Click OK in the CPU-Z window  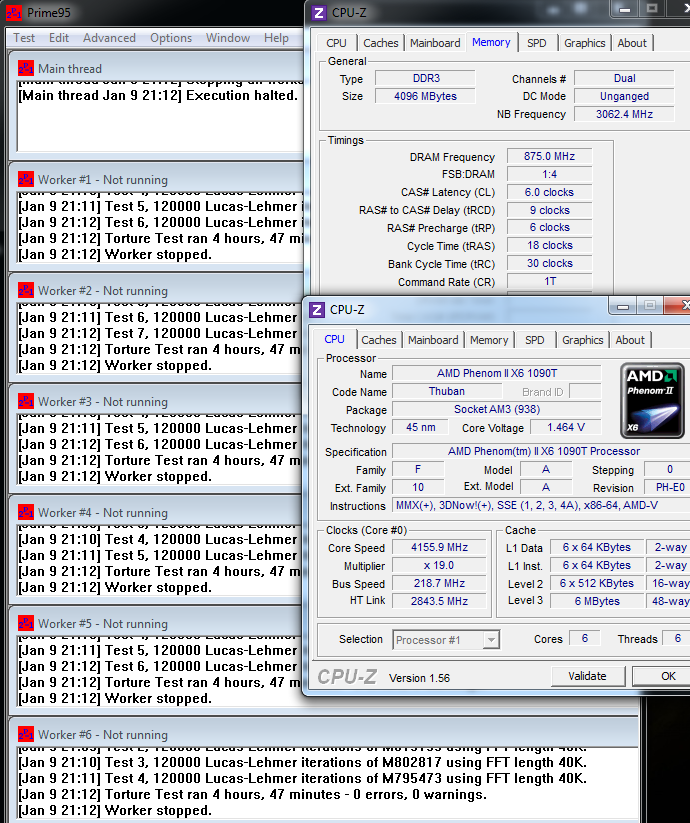pyautogui.click(x=667, y=676)
